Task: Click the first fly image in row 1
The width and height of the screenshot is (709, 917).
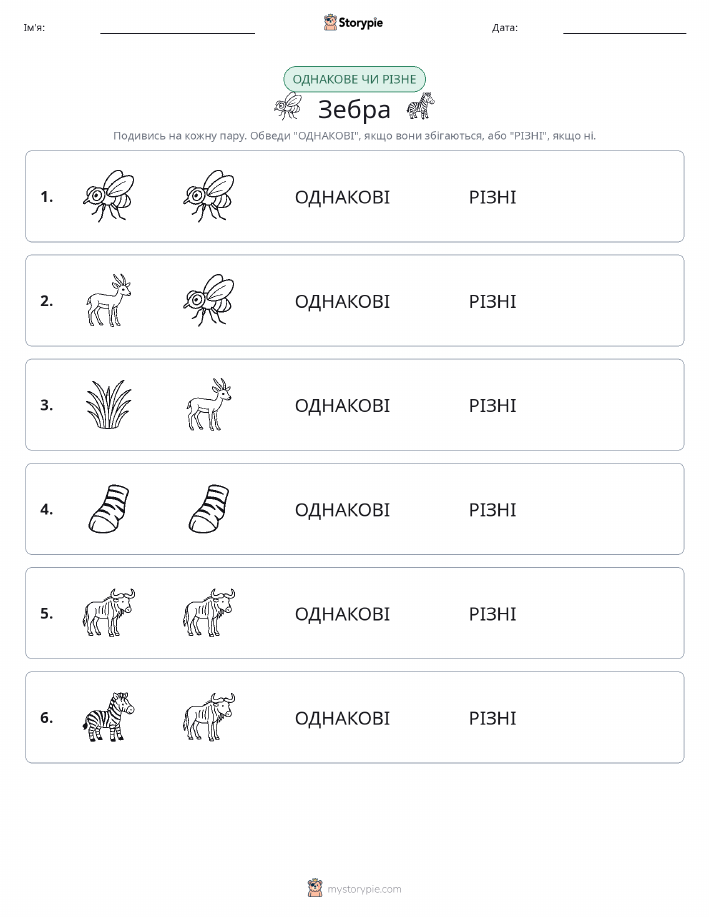Action: [x=109, y=196]
